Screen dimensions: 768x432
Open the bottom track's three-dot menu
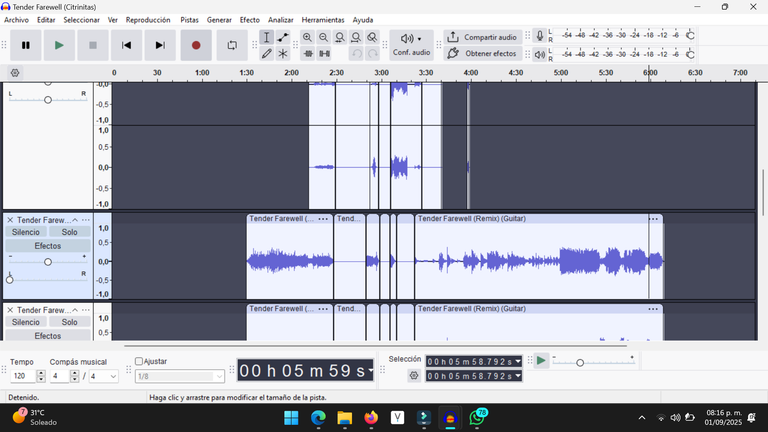pos(86,310)
